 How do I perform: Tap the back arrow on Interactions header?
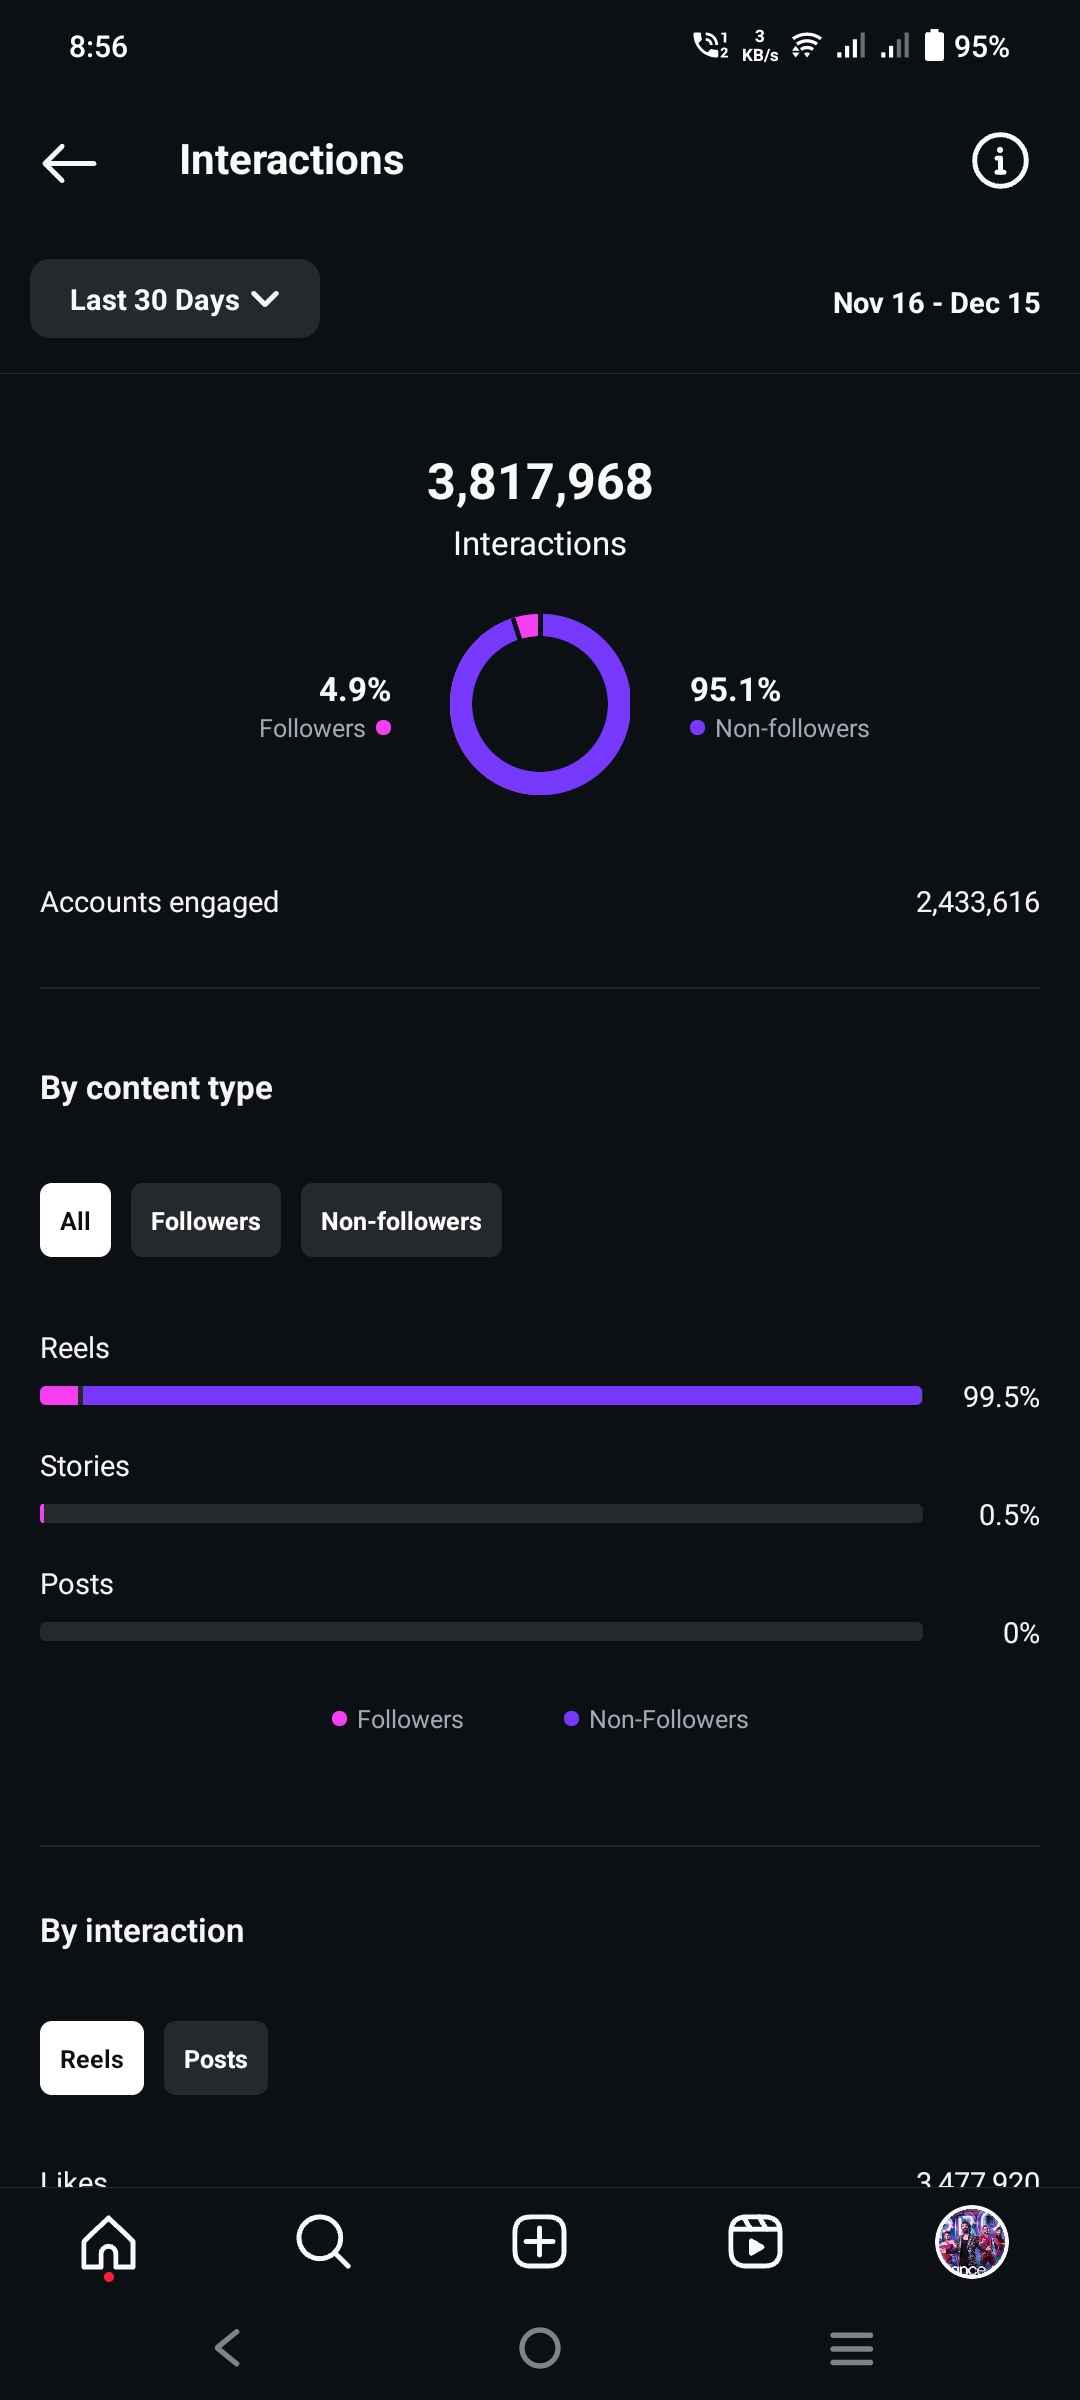pos(69,162)
